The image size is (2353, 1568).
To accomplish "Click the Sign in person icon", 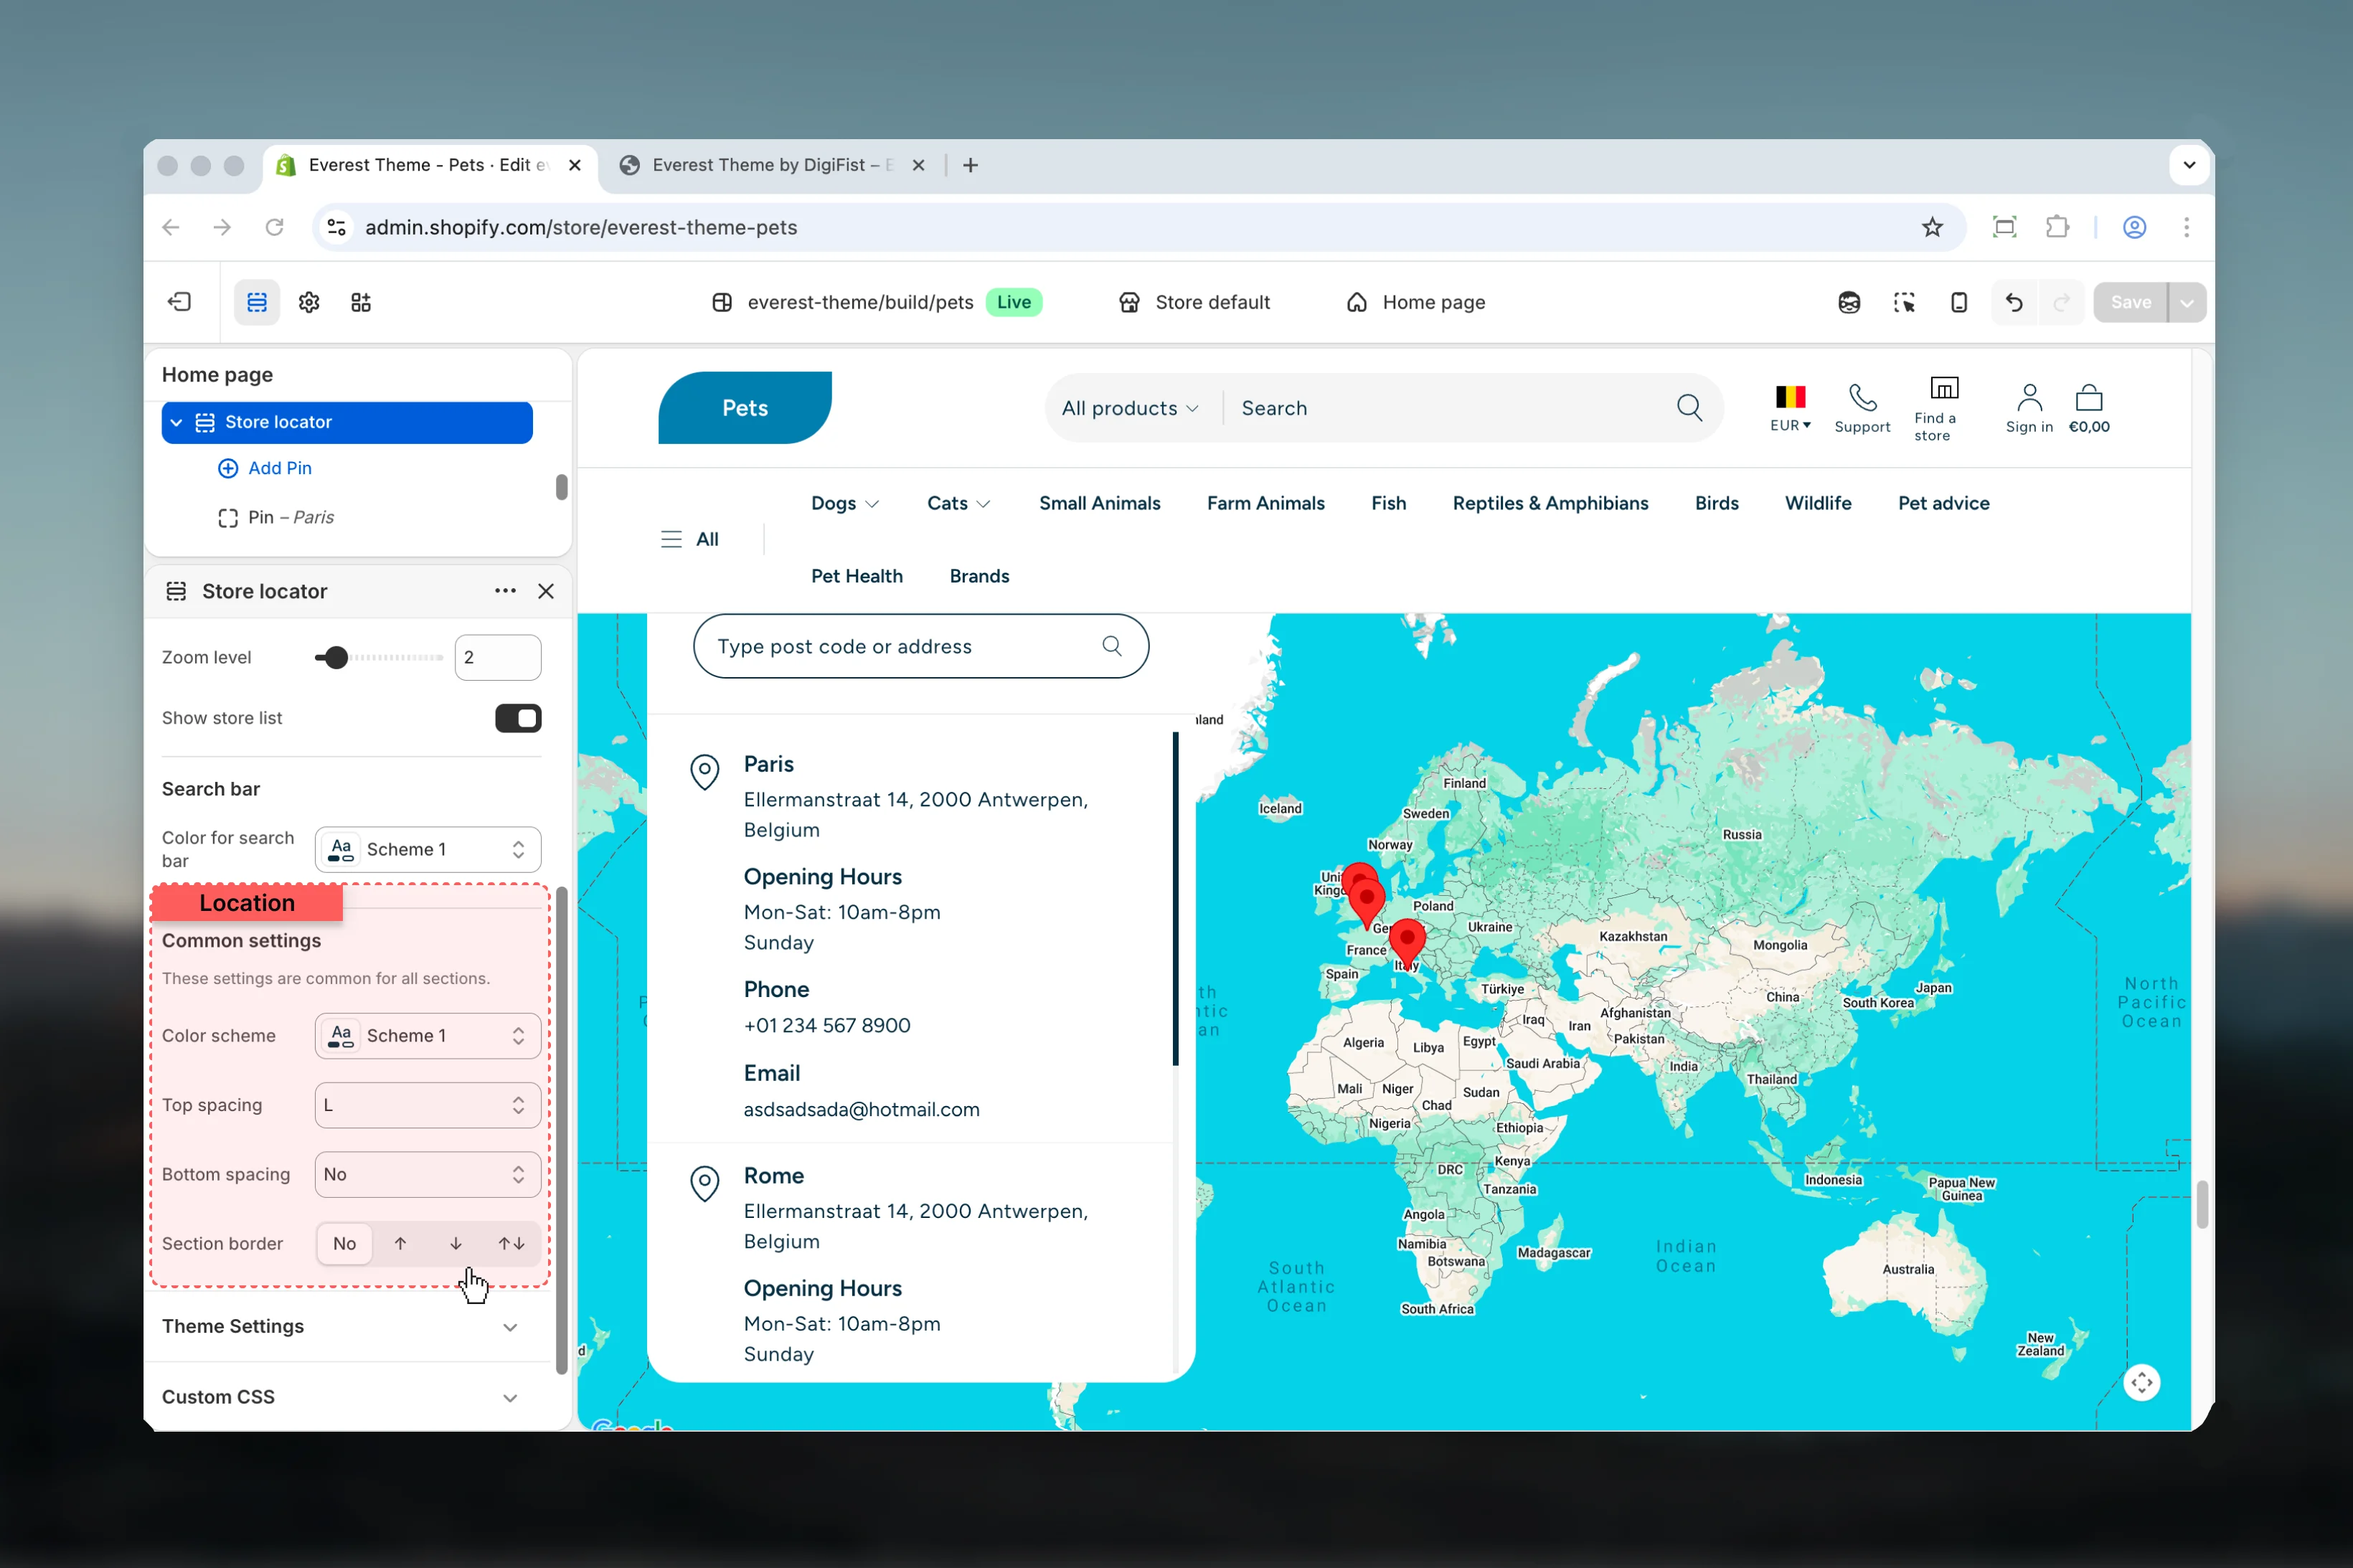I will coord(2029,398).
